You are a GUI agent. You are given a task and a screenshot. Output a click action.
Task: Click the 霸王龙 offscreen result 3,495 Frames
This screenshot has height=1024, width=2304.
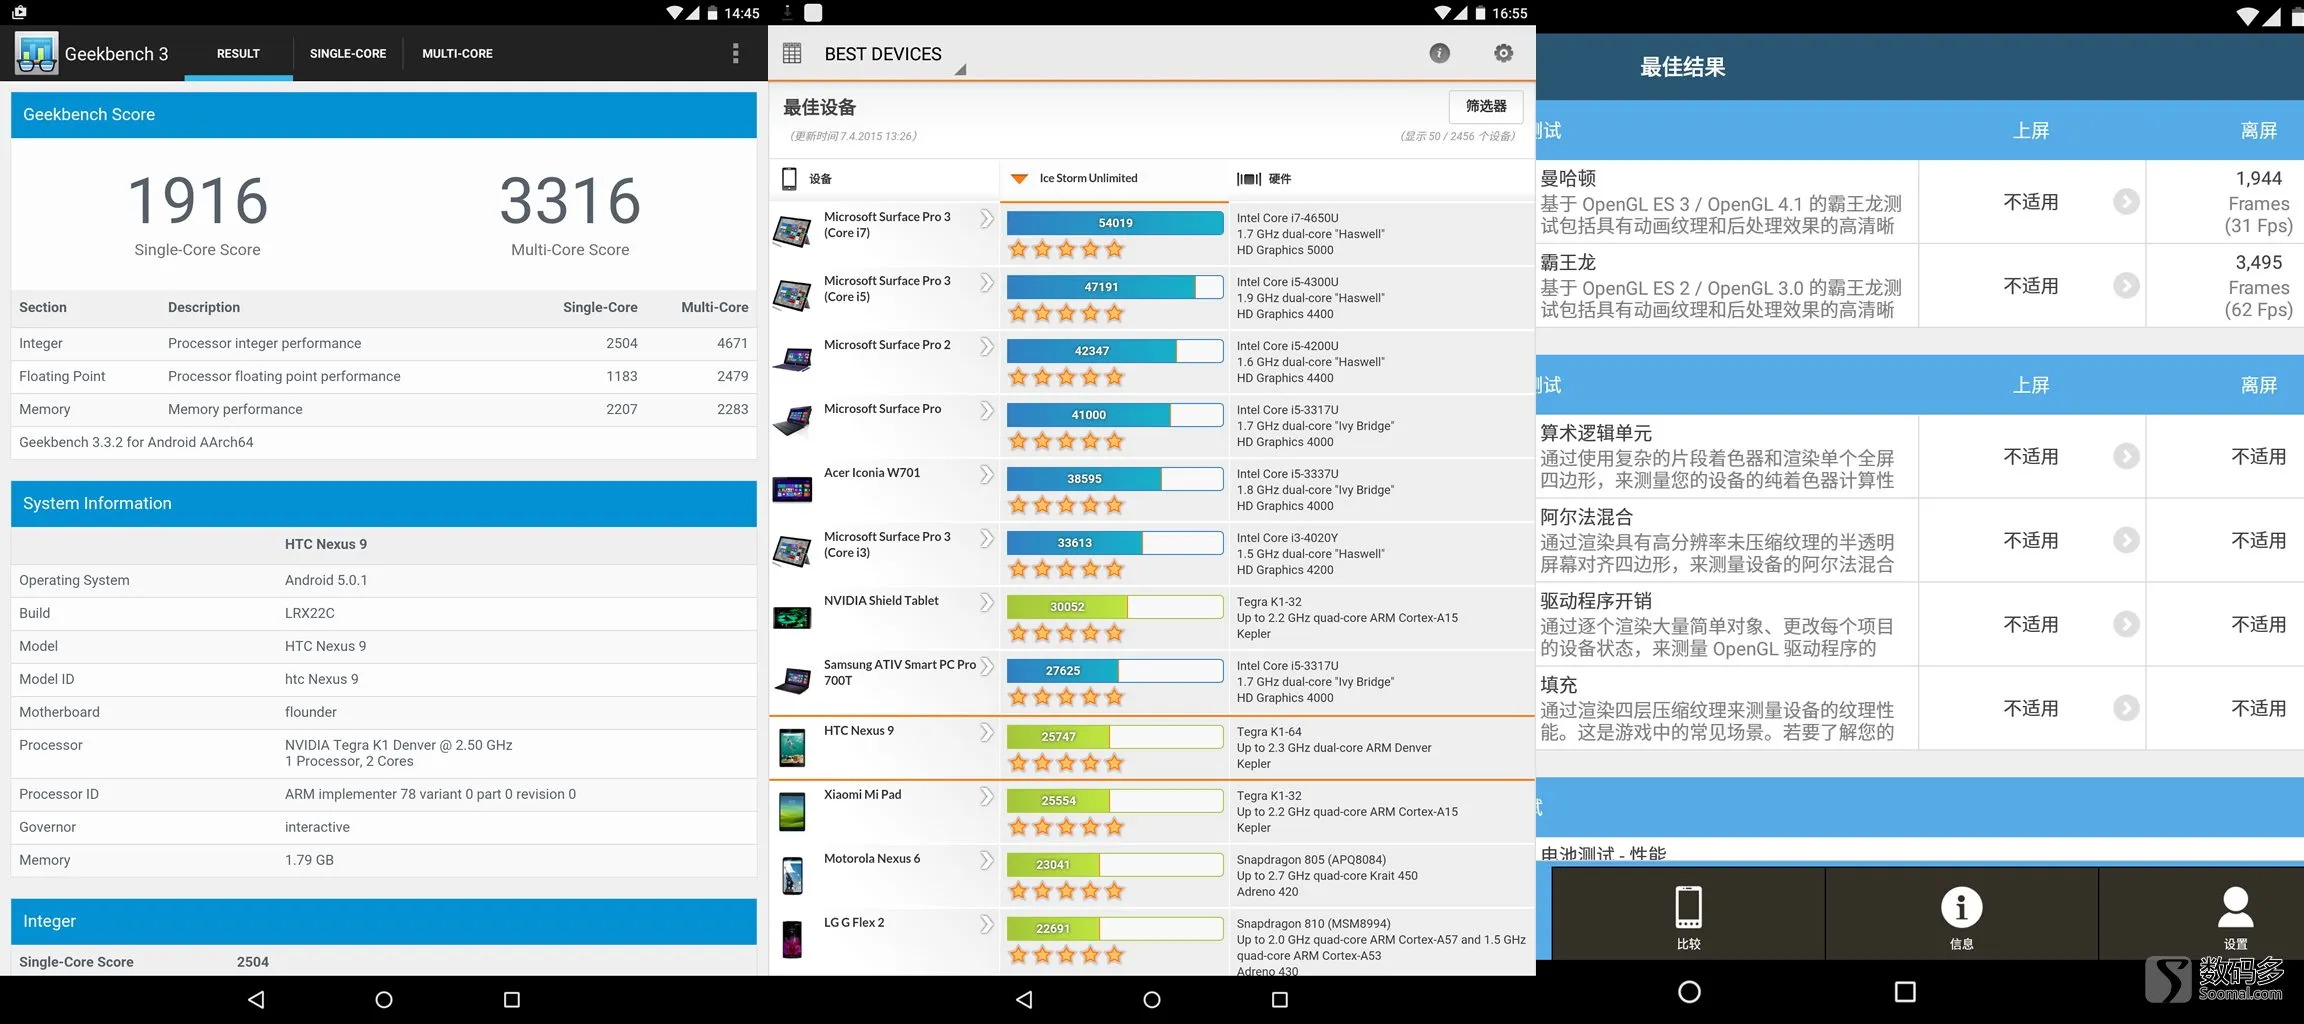(x=2258, y=286)
